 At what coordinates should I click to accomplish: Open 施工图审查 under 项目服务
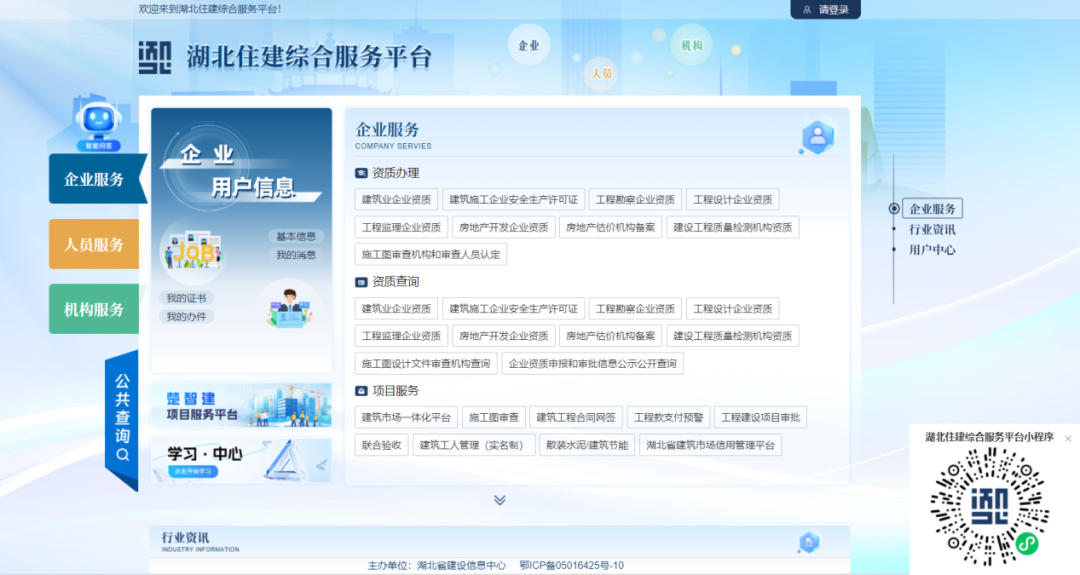pos(494,417)
